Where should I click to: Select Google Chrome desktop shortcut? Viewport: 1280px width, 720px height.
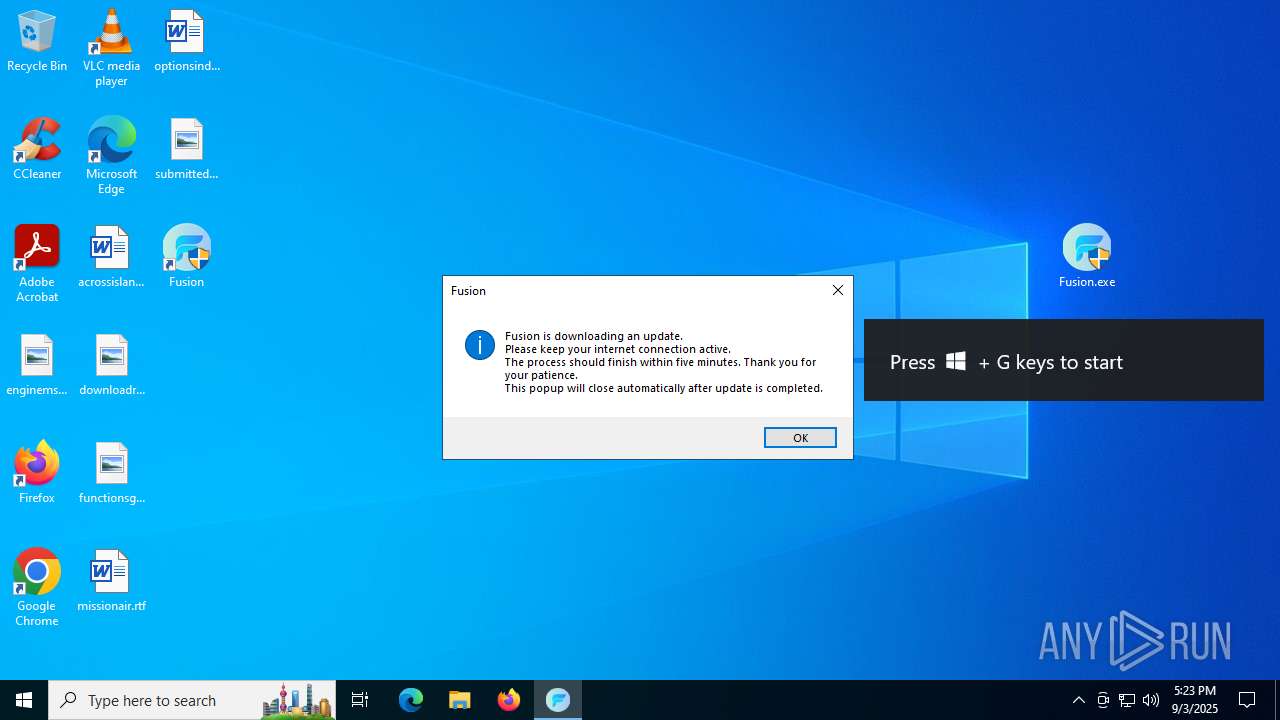pos(37,588)
